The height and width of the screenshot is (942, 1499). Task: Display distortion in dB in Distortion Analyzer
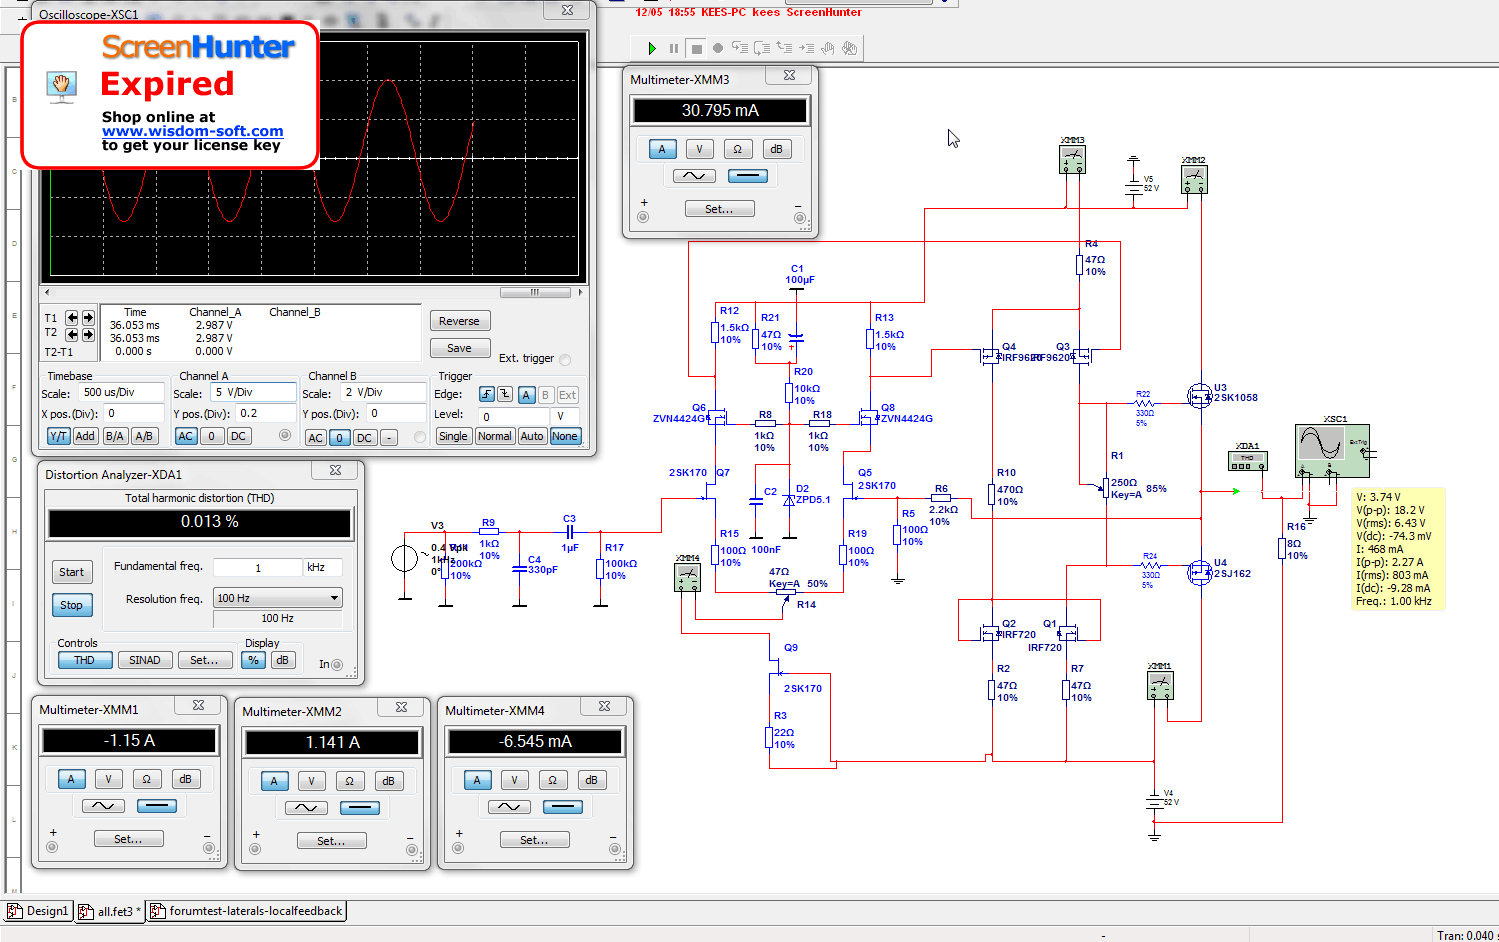pos(282,660)
